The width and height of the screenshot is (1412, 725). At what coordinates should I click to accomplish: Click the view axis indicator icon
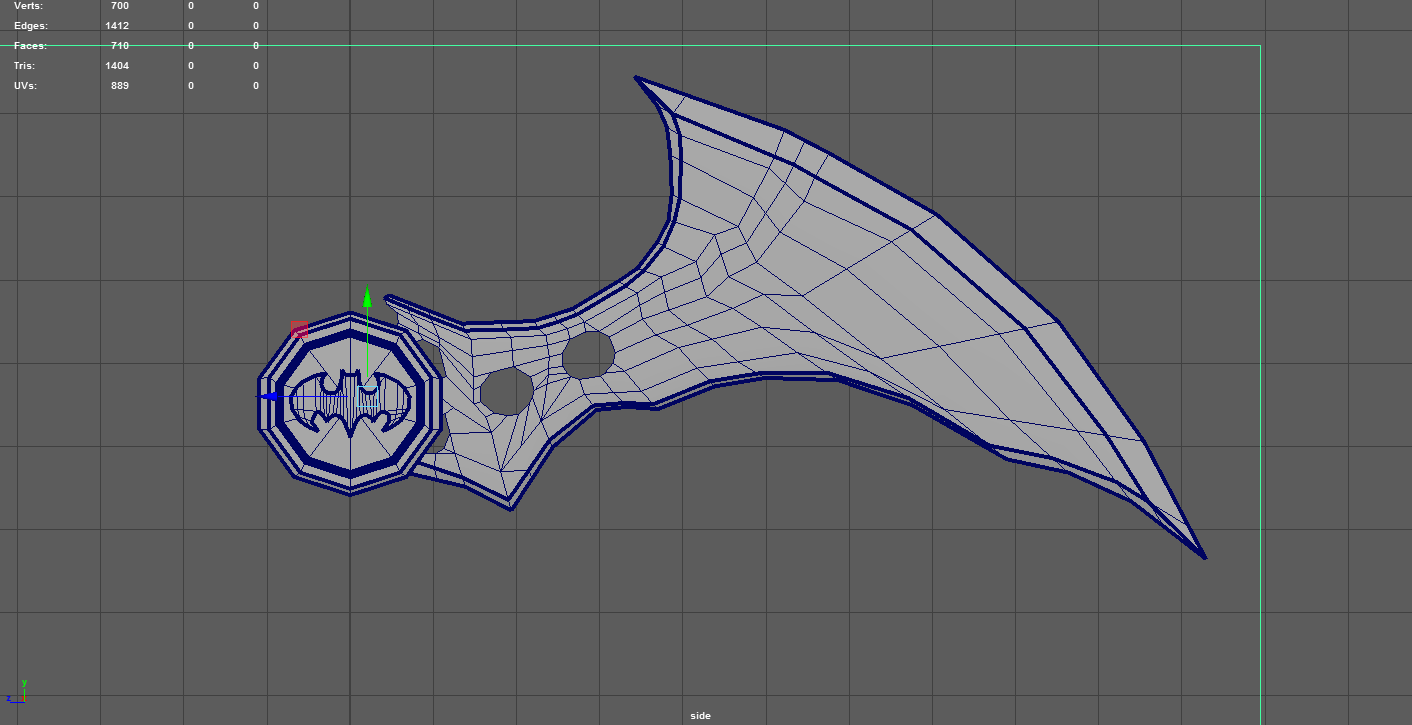[x=16, y=693]
